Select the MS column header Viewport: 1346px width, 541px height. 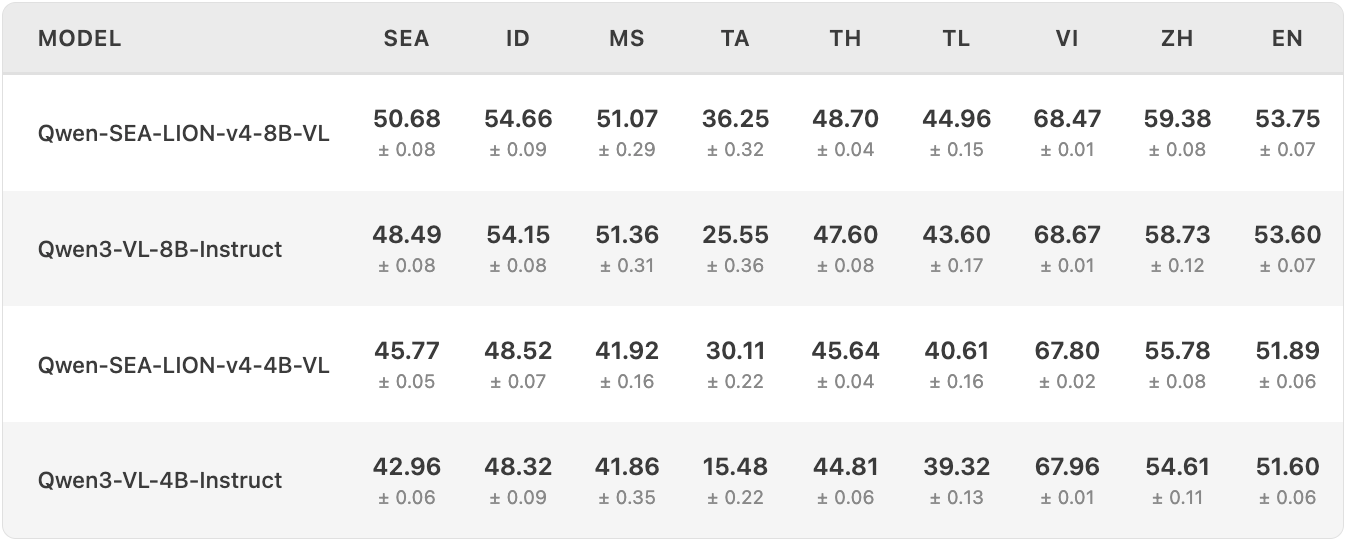point(627,39)
